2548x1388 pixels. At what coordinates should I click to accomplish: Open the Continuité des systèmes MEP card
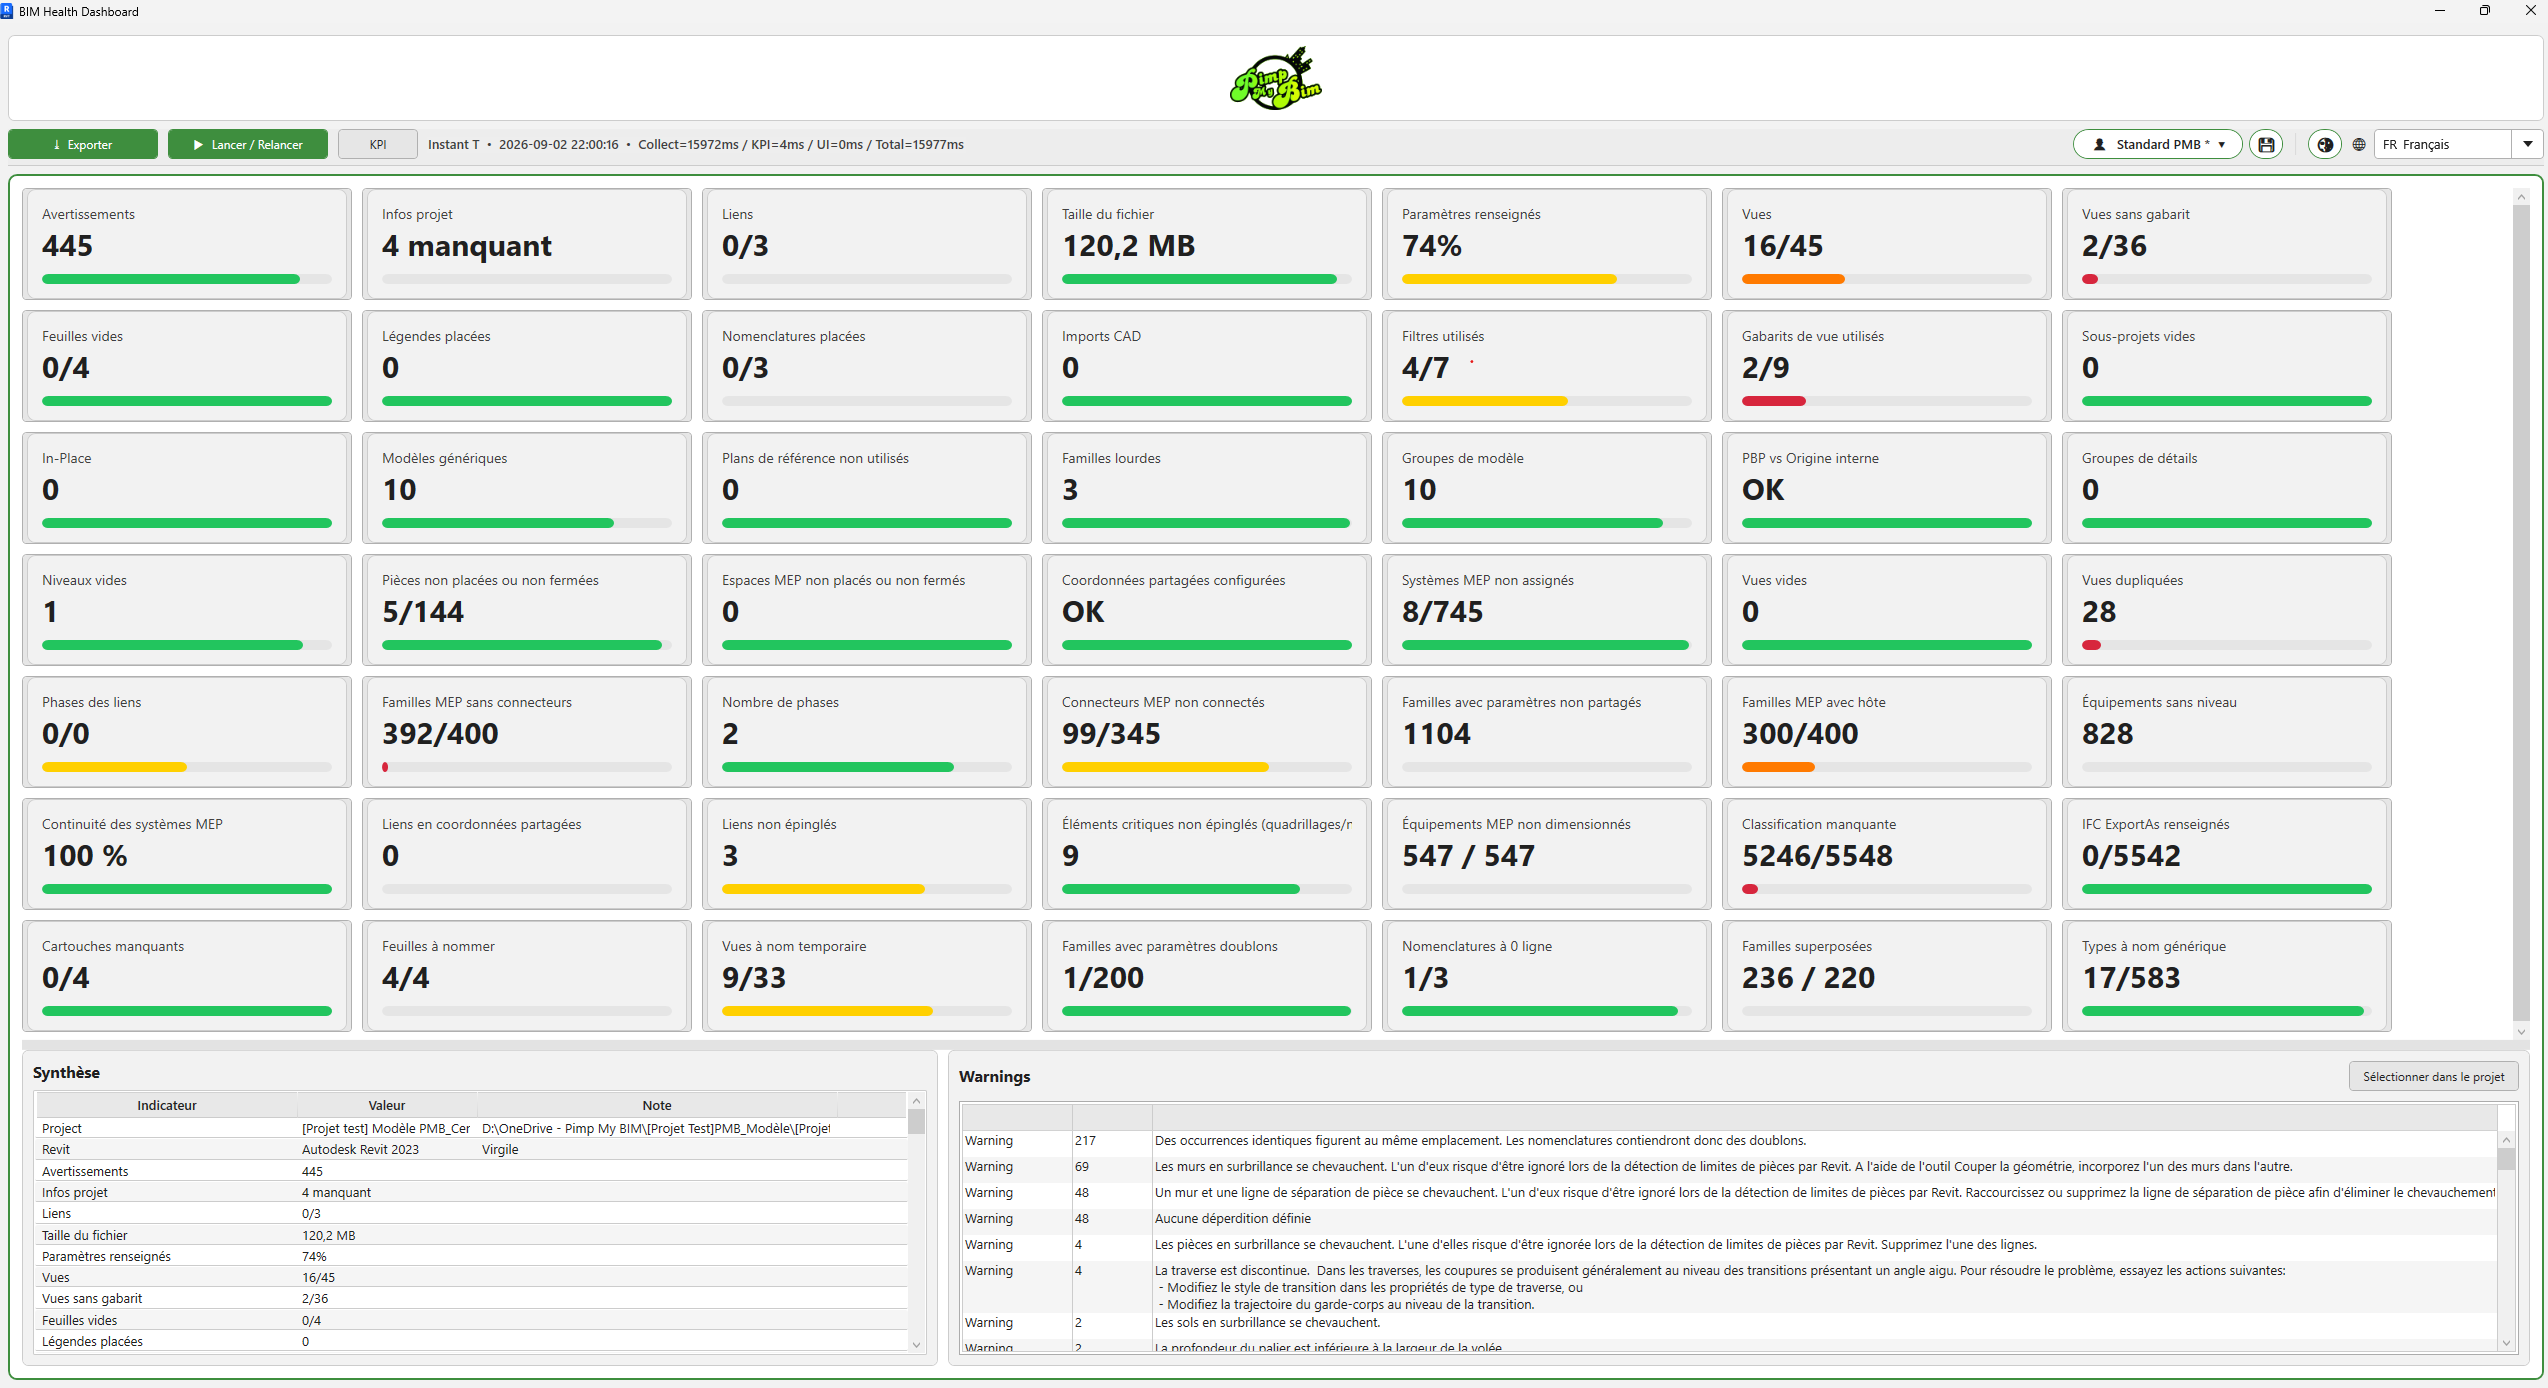coord(187,854)
